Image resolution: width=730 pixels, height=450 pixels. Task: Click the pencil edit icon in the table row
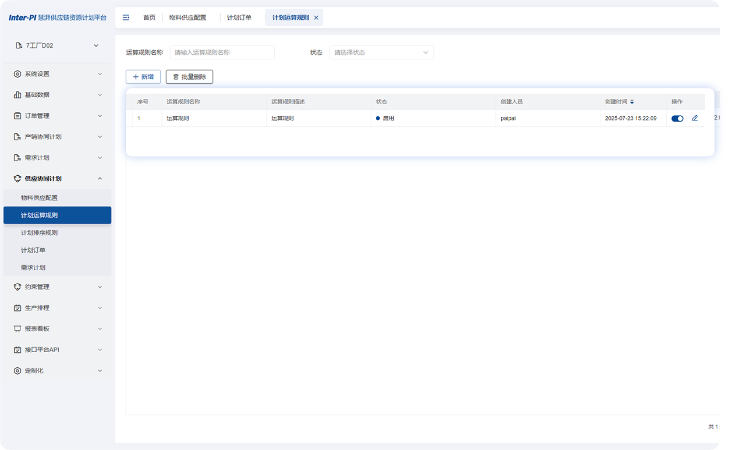695,118
